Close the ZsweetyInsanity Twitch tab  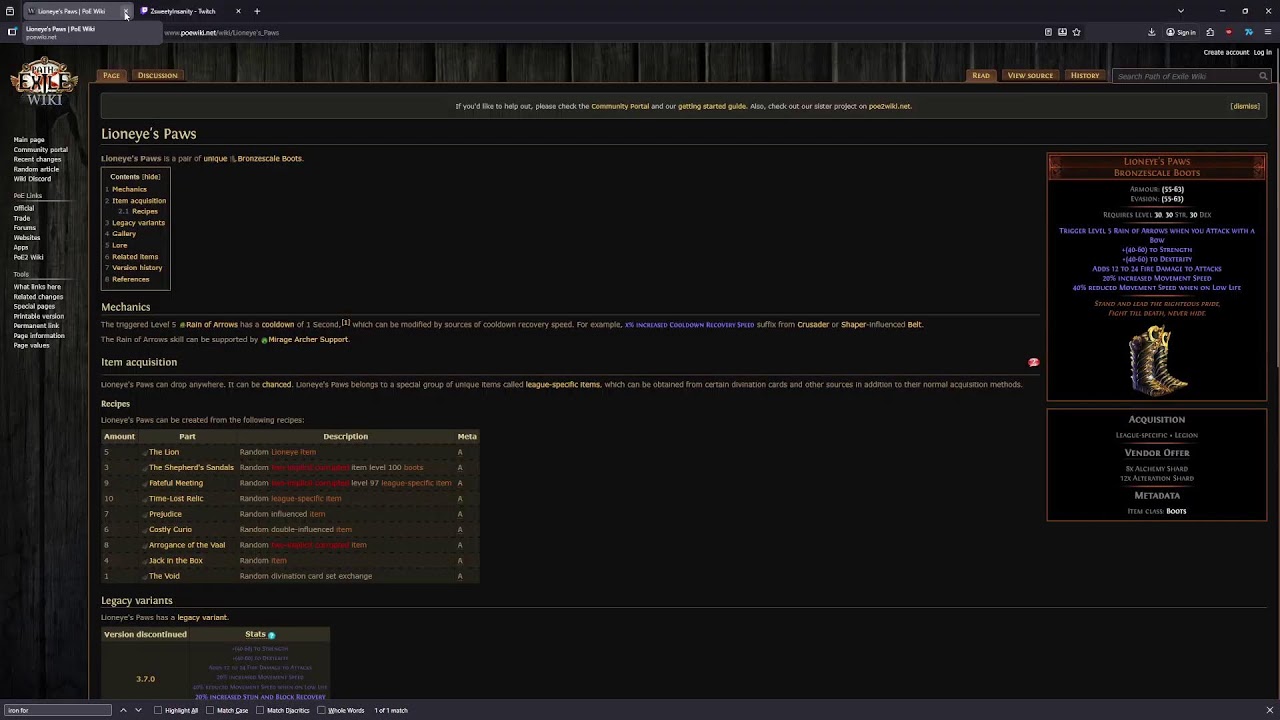(238, 11)
